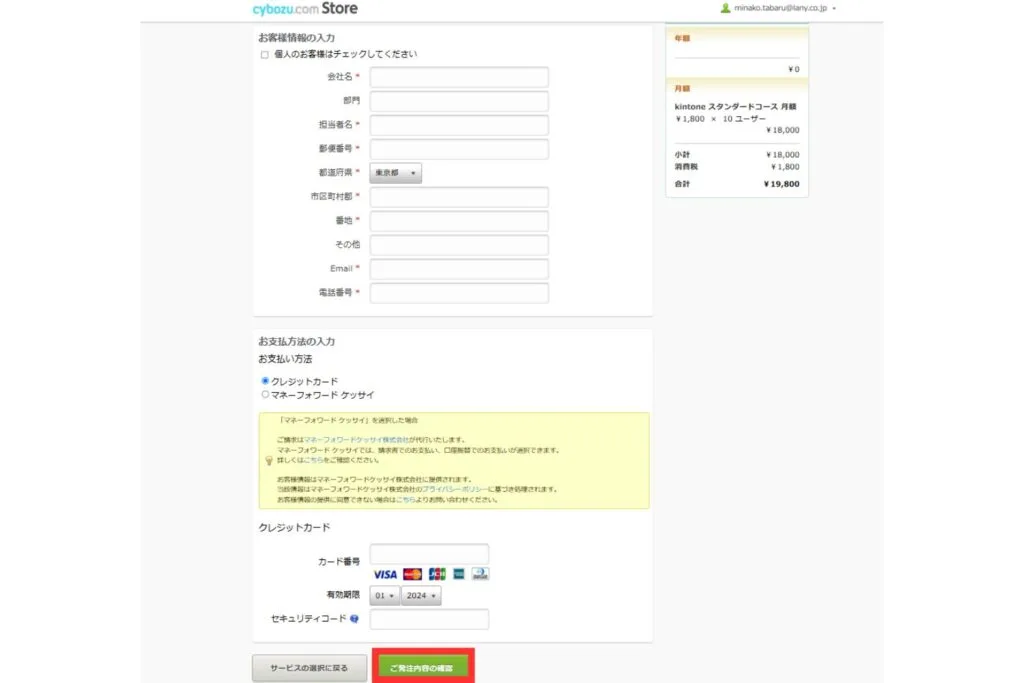
Task: Click into the 会社名 input field
Action: [459, 77]
